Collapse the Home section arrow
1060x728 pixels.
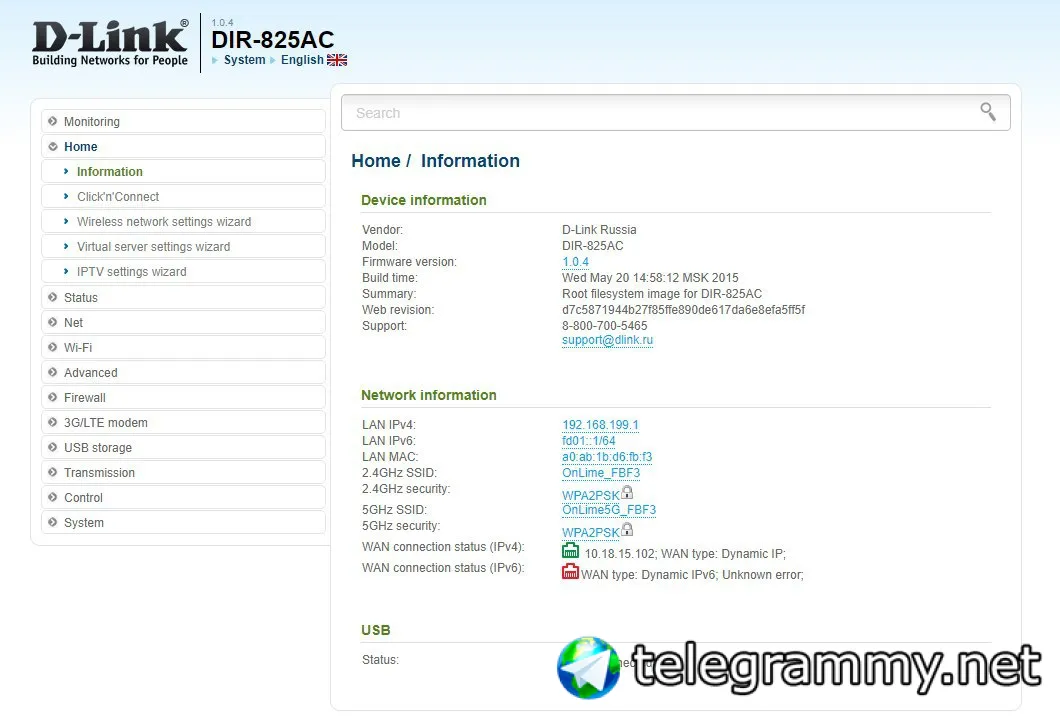coord(53,146)
